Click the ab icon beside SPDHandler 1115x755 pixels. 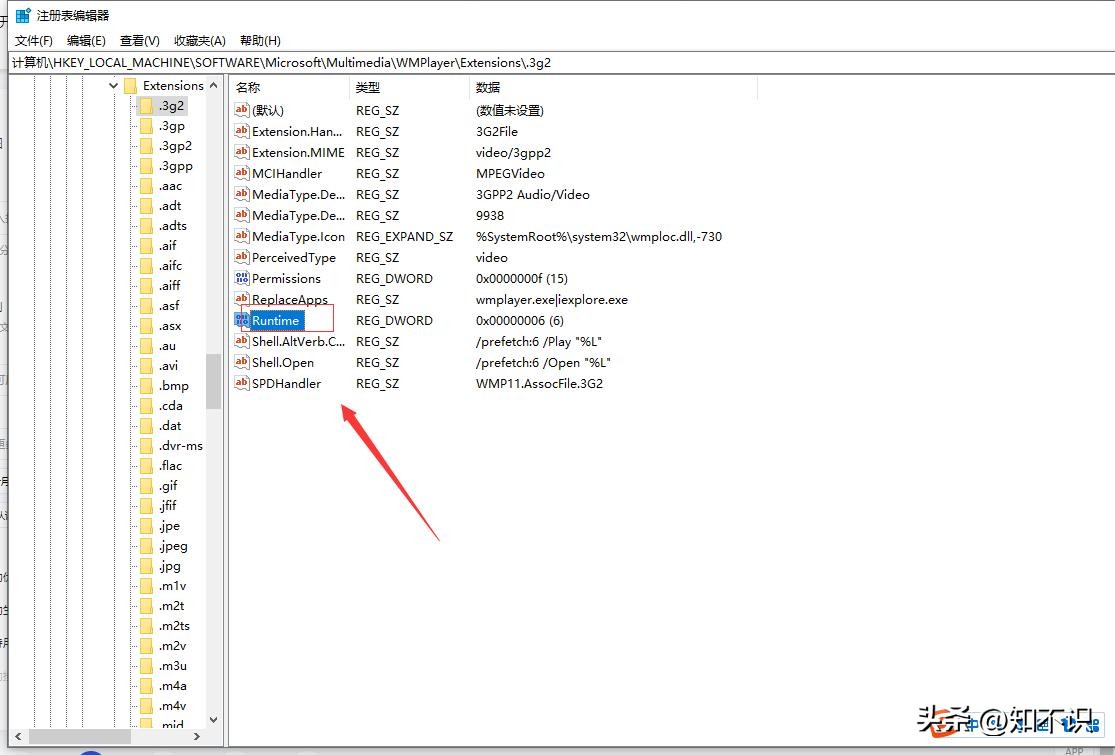241,383
